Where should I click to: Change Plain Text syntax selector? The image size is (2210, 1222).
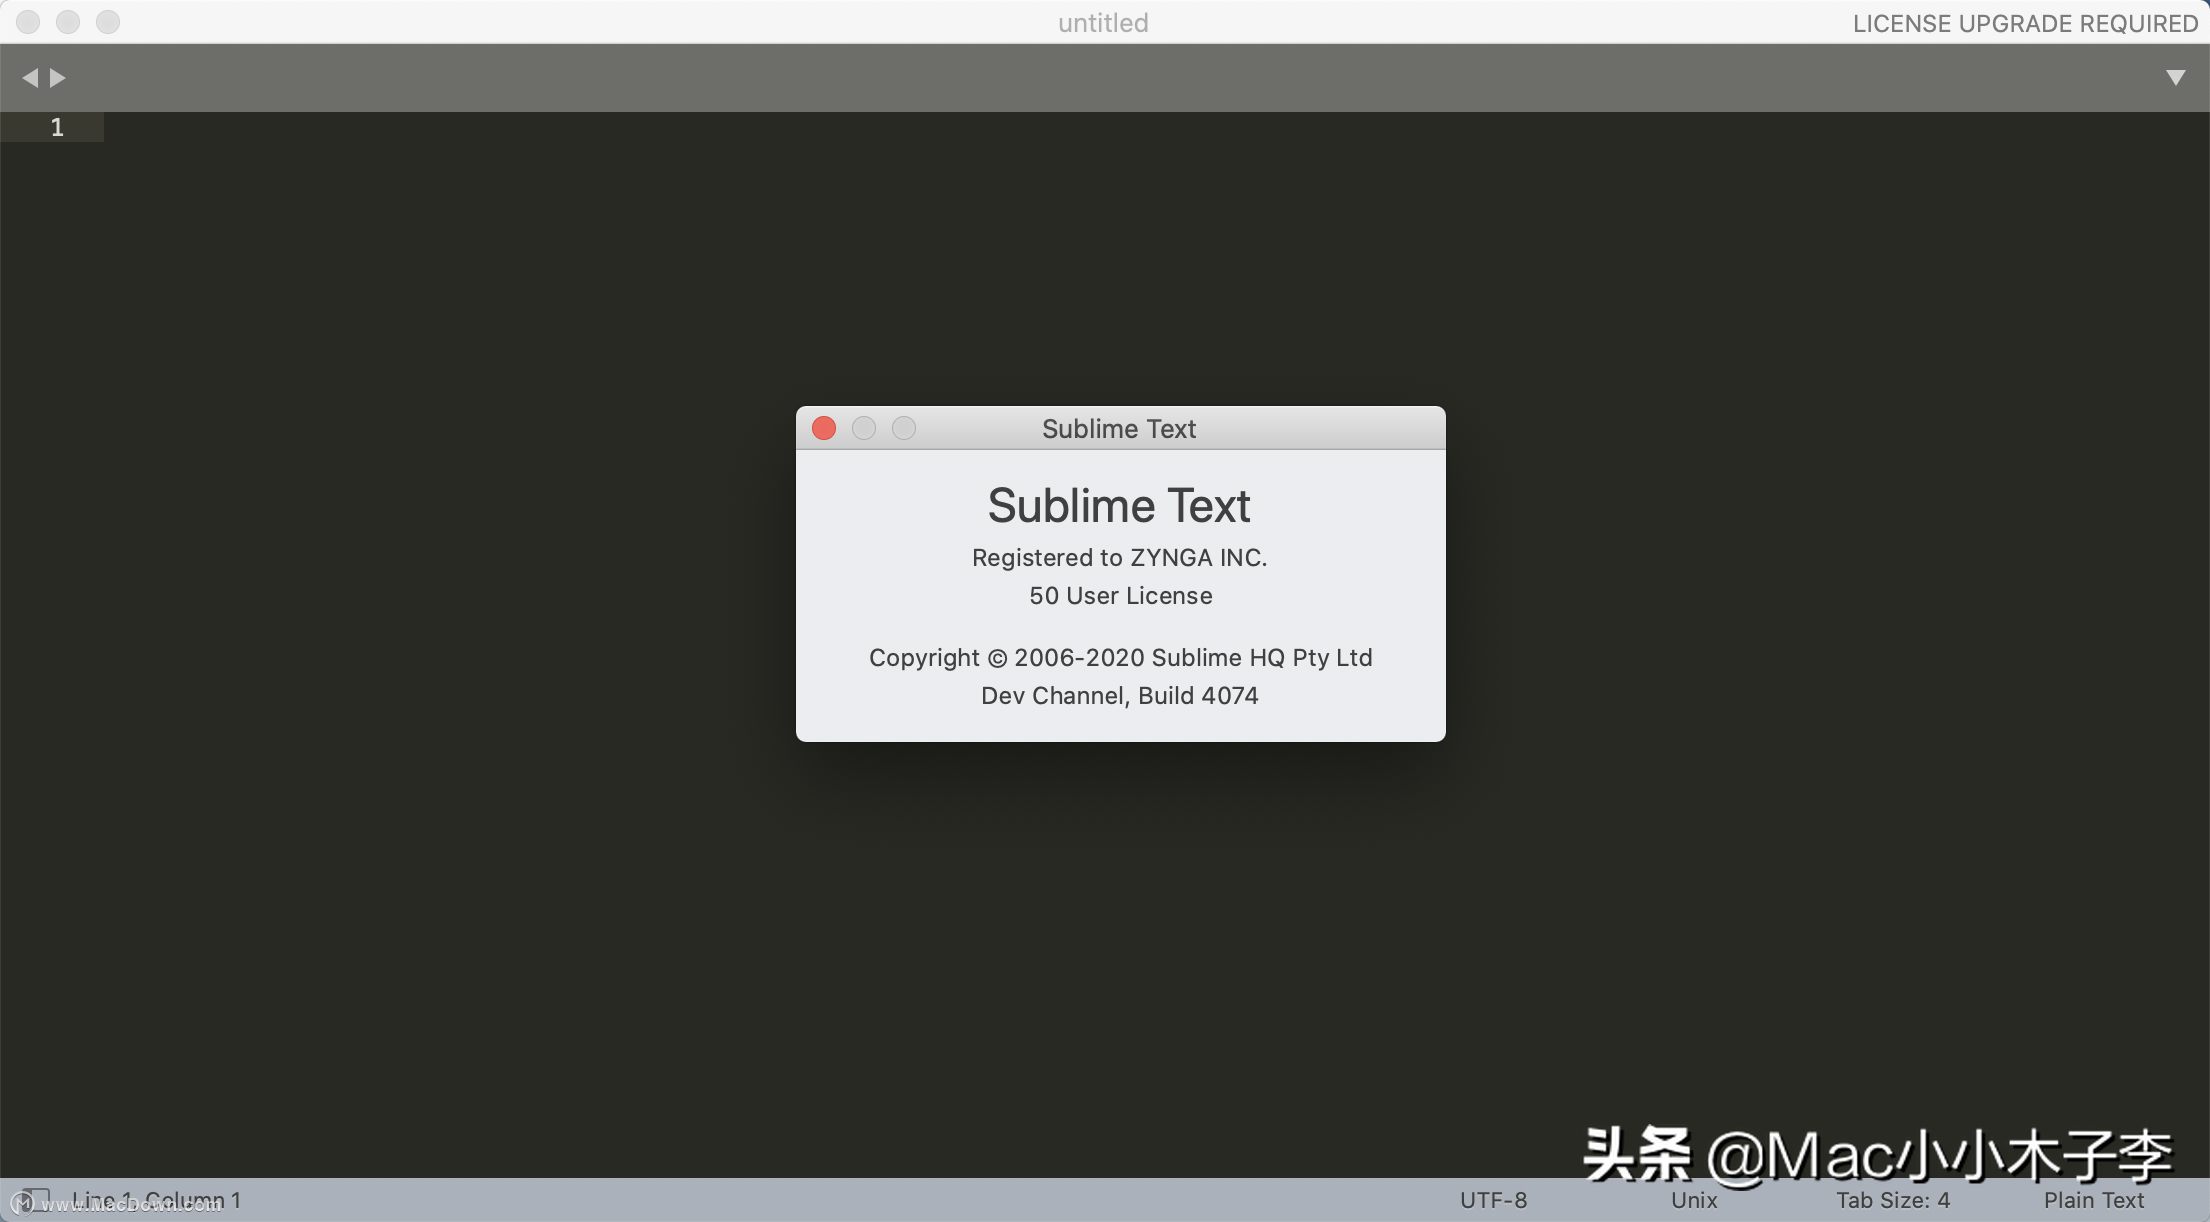pos(2093,1200)
